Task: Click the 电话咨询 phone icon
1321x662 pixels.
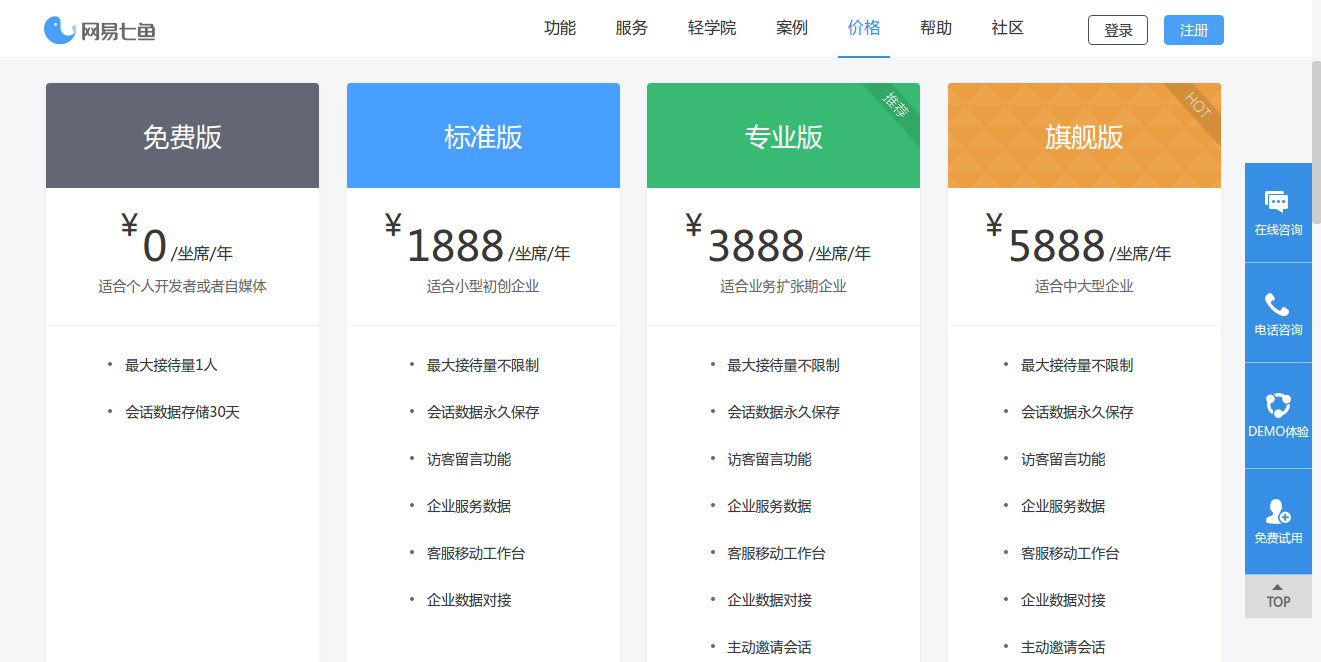Action: [x=1277, y=304]
